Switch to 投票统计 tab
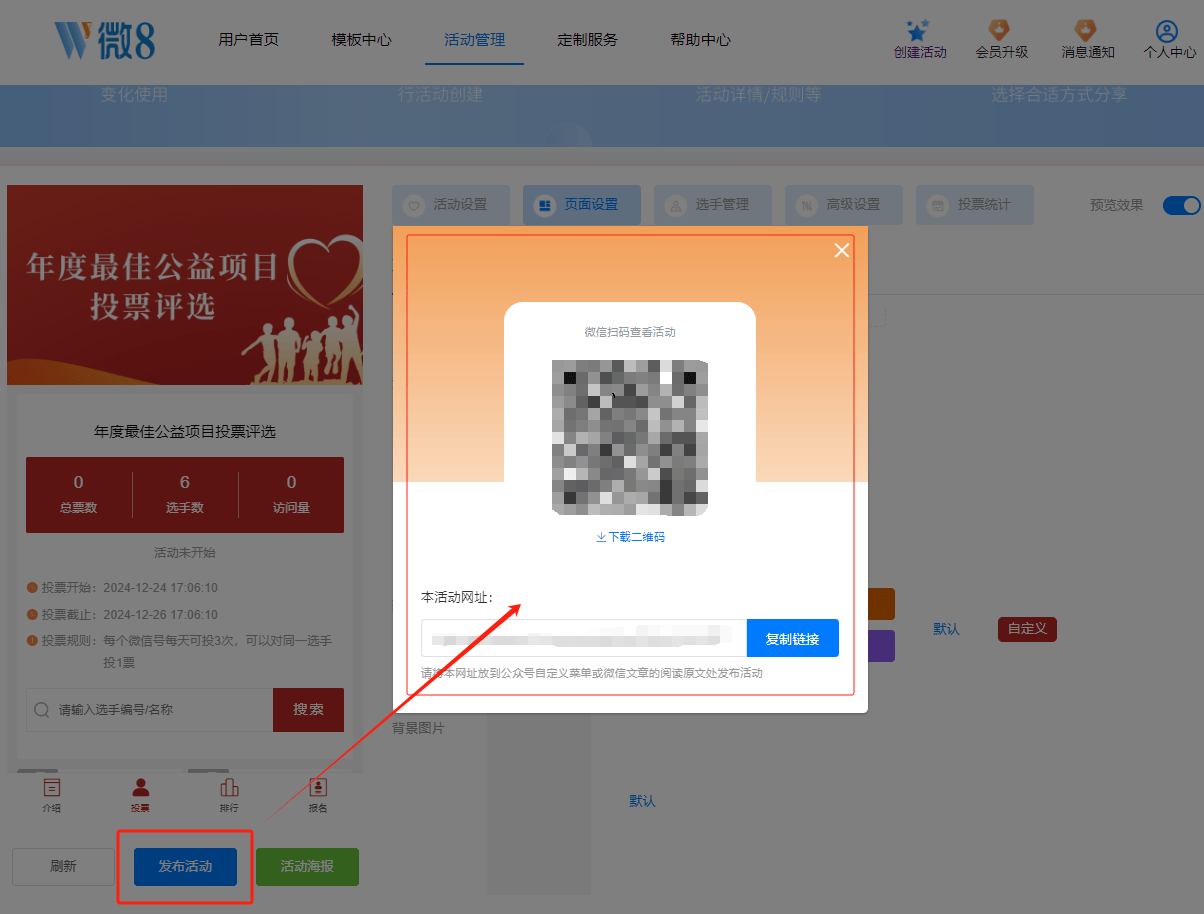The height and width of the screenshot is (914, 1204). (x=974, y=205)
